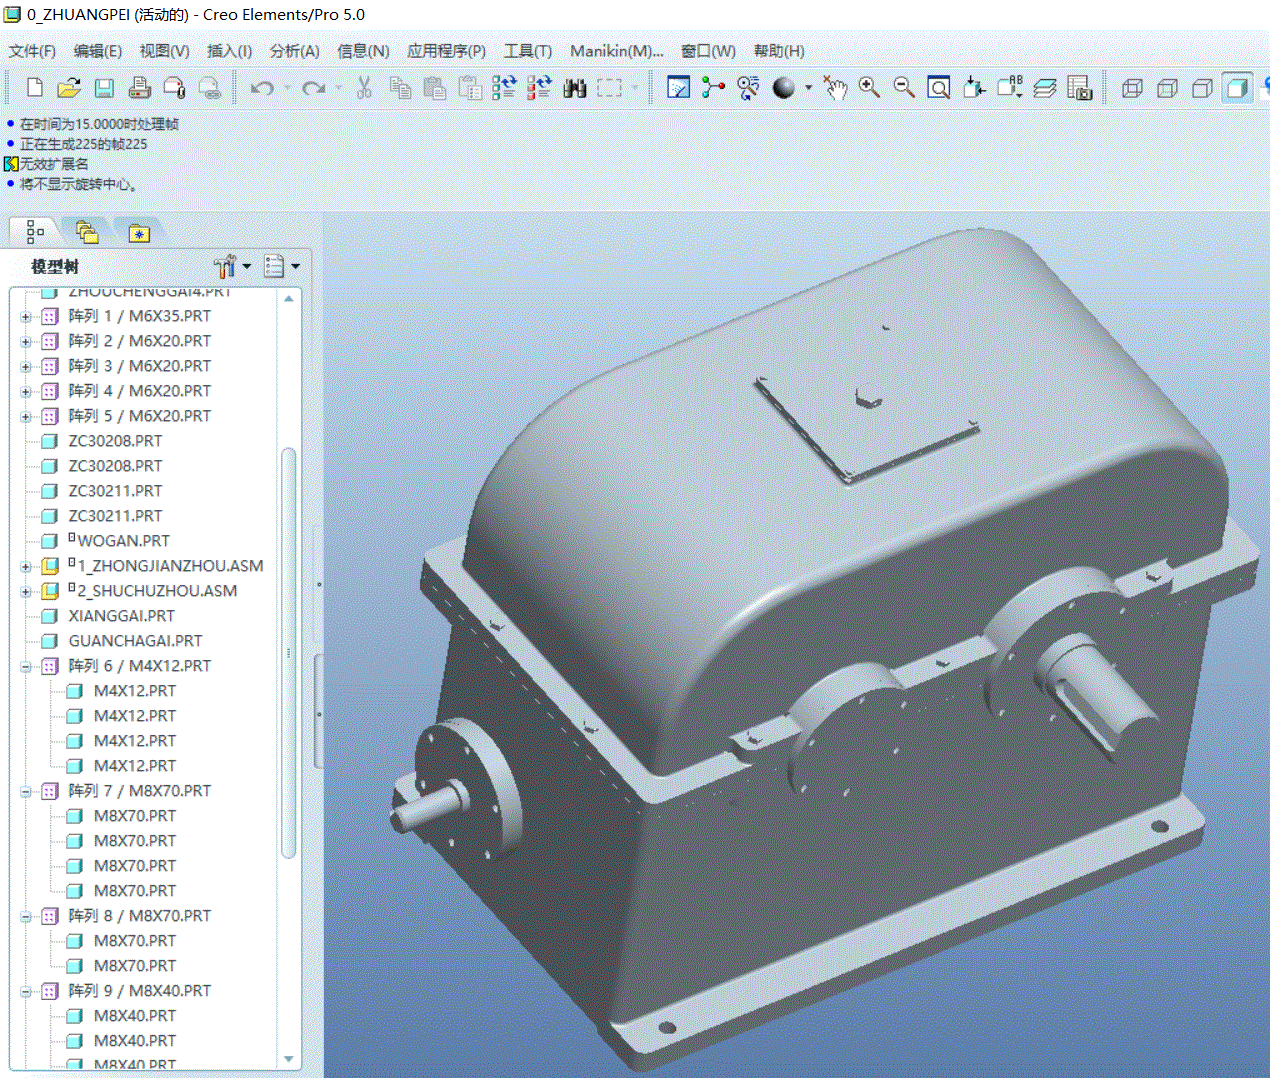
Task: Click the Print icon in toolbar
Action: coord(139,88)
